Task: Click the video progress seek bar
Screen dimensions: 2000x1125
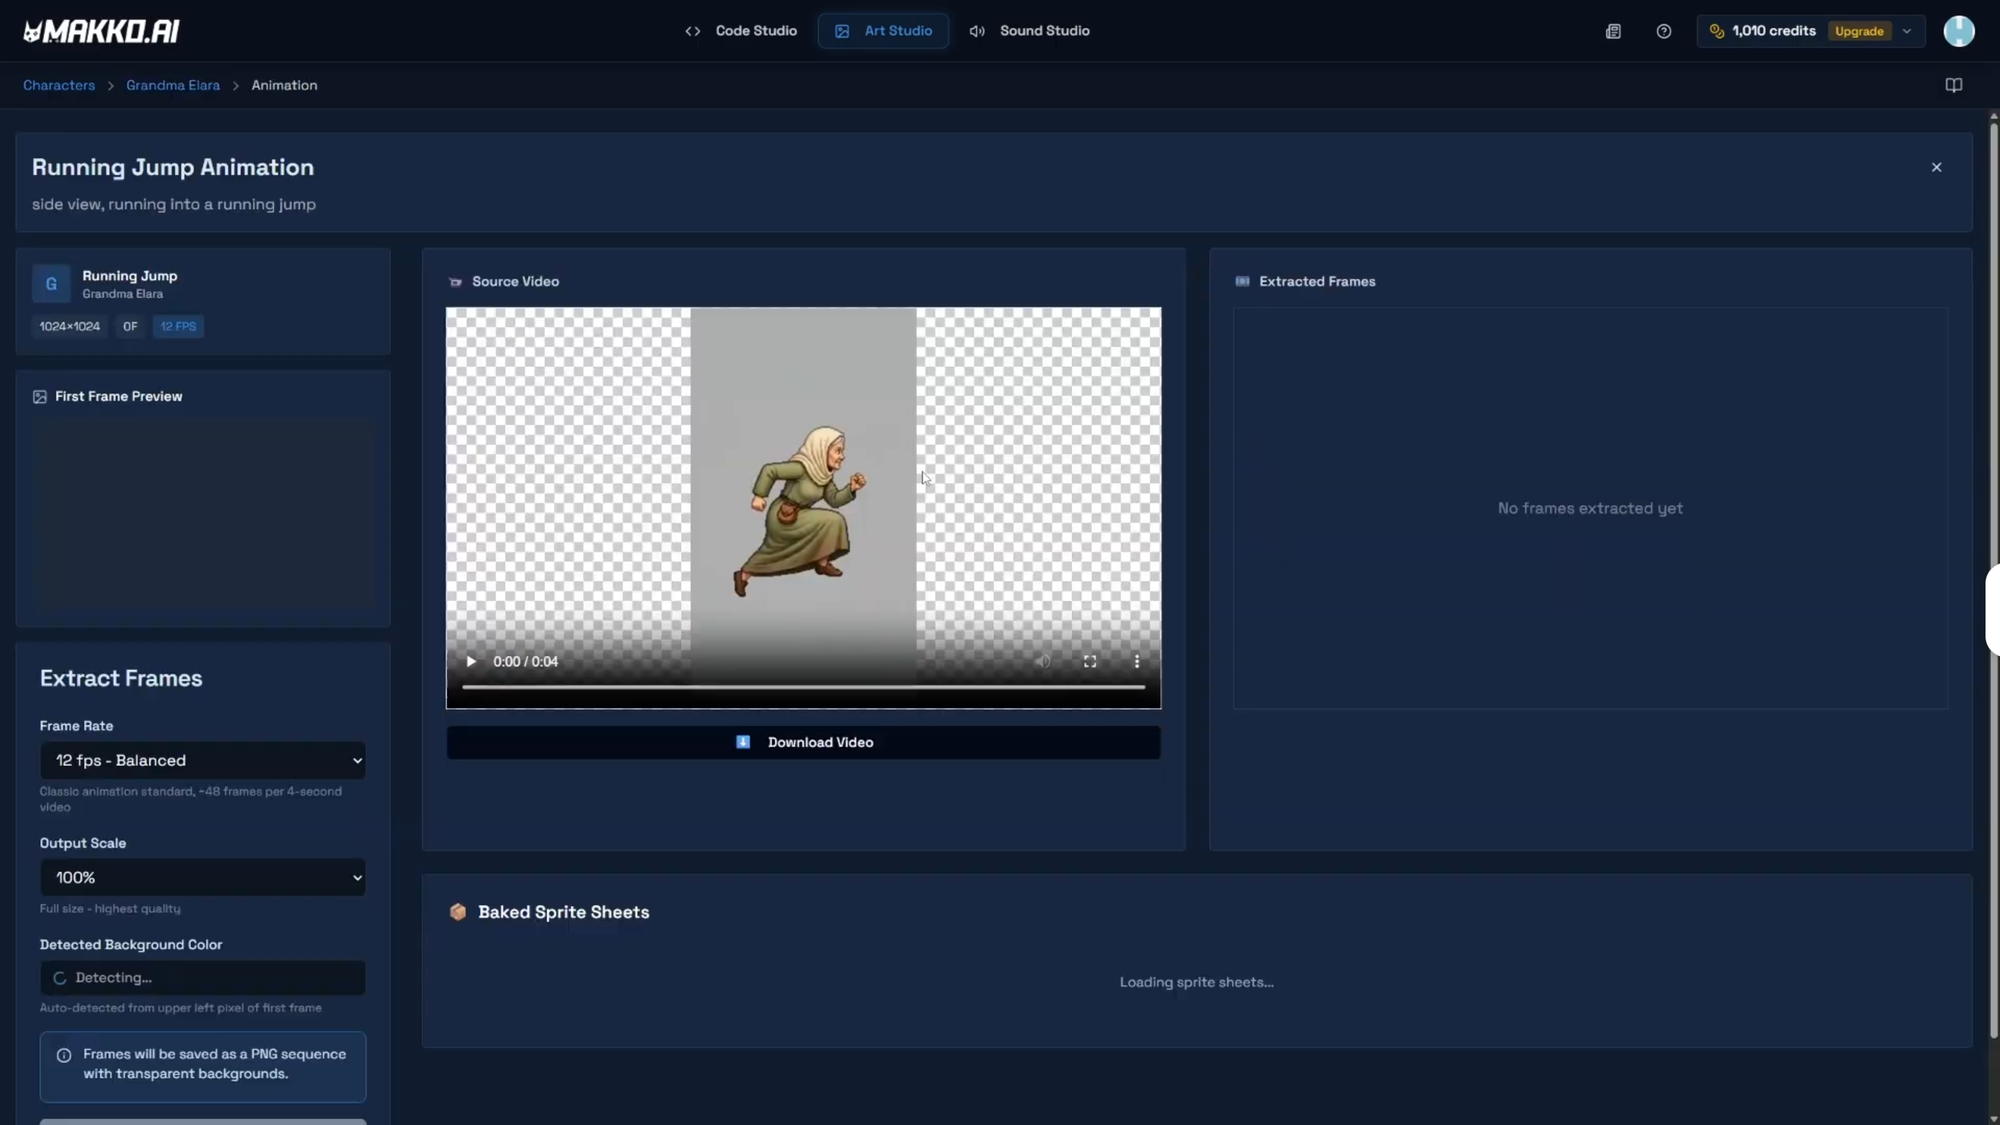Action: pos(802,687)
